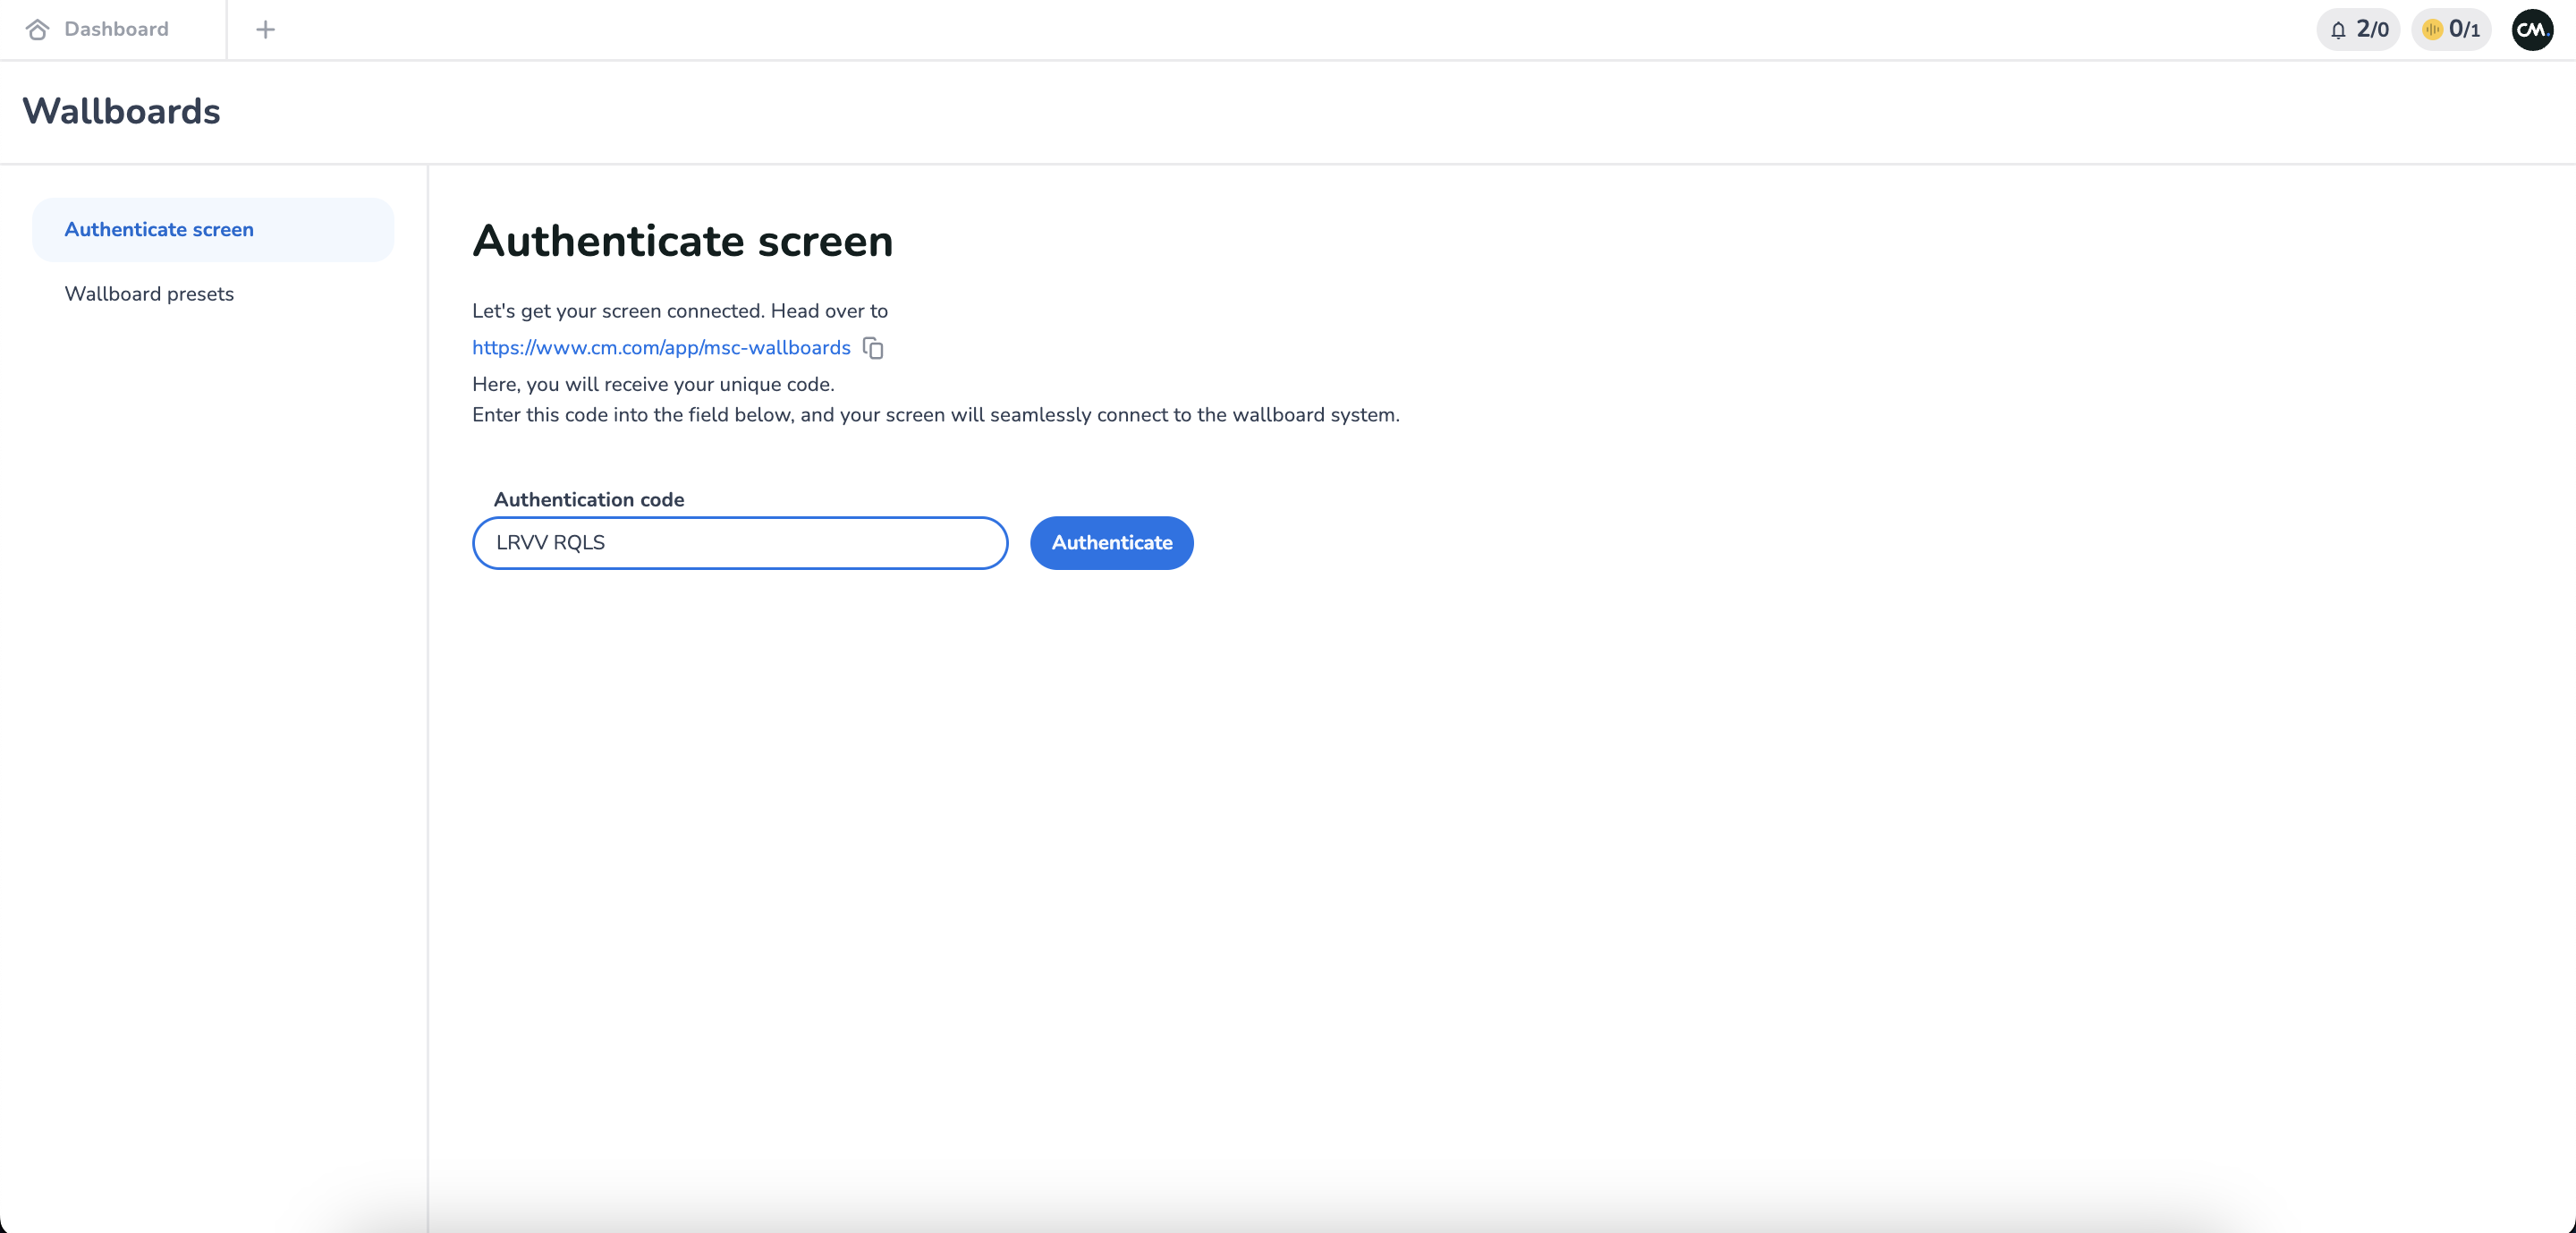This screenshot has height=1233, width=2576.
Task: Copy the wallboards URL with copy icon
Action: [873, 348]
